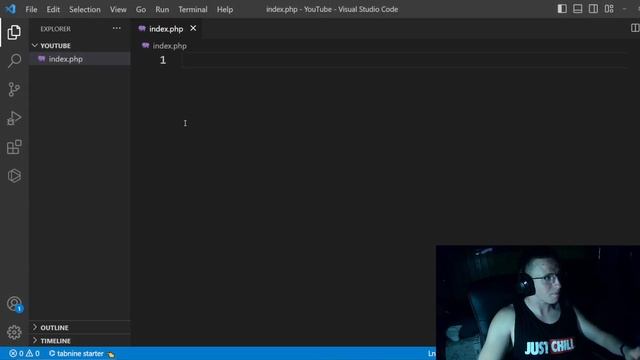Open the View menu
The image size is (640, 360).
tap(118, 9)
